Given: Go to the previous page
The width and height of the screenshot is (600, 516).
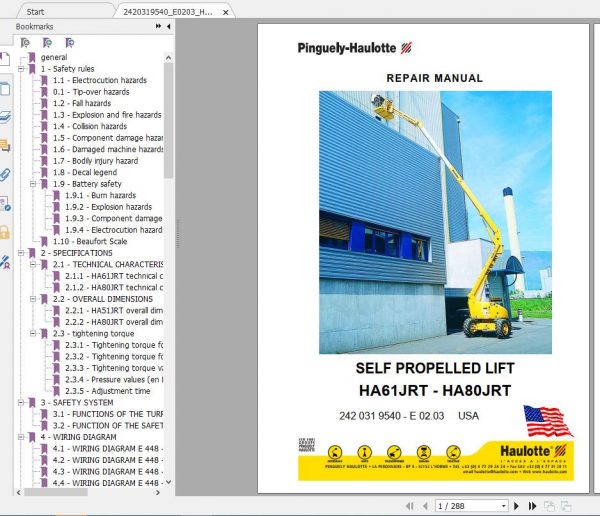Looking at the screenshot, I should tap(425, 506).
